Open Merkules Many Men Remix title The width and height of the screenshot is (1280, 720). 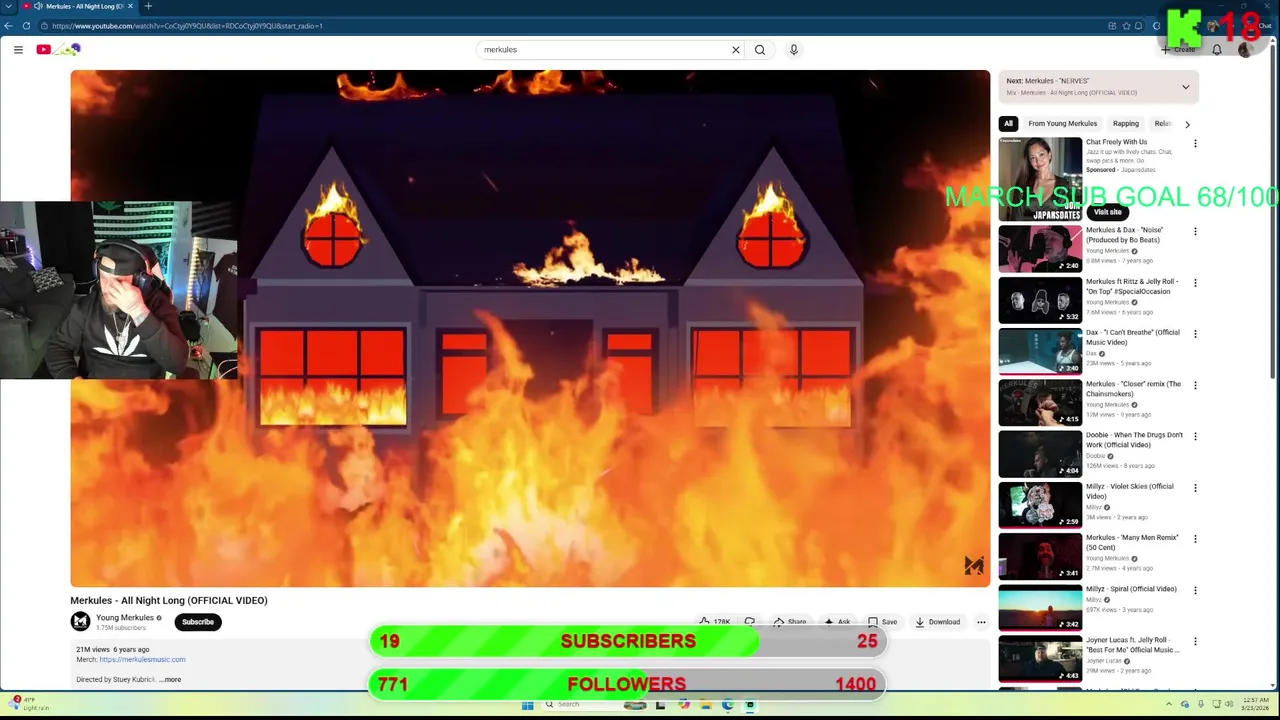tap(1132, 542)
